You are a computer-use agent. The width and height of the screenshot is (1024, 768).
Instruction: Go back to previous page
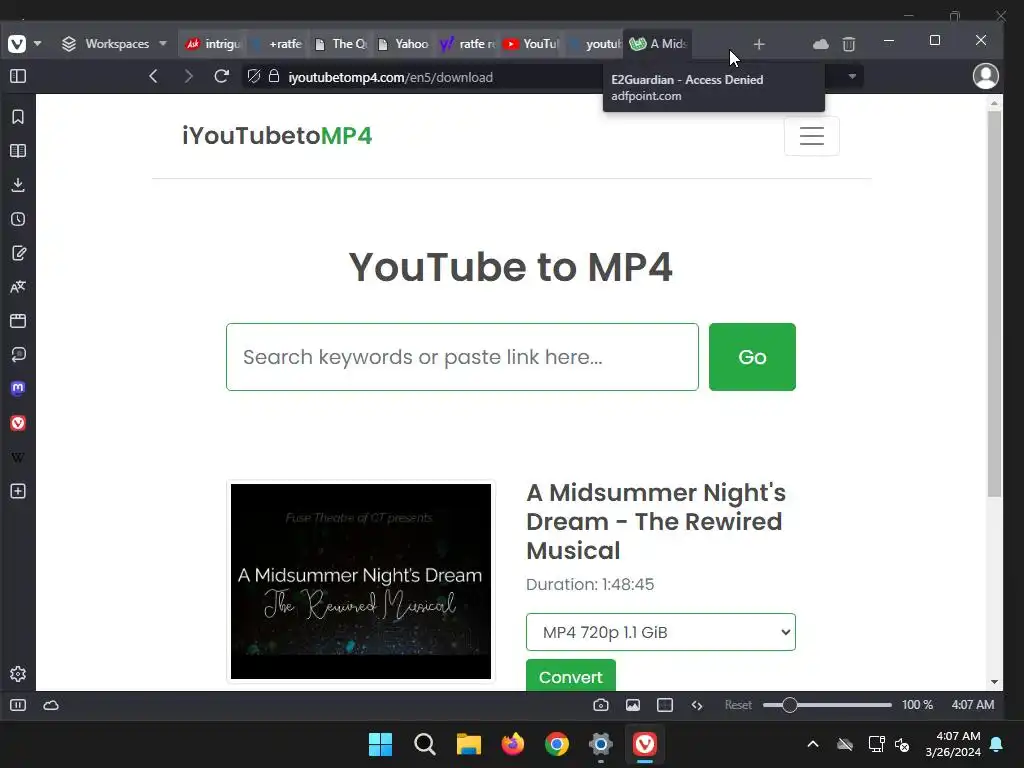153,76
